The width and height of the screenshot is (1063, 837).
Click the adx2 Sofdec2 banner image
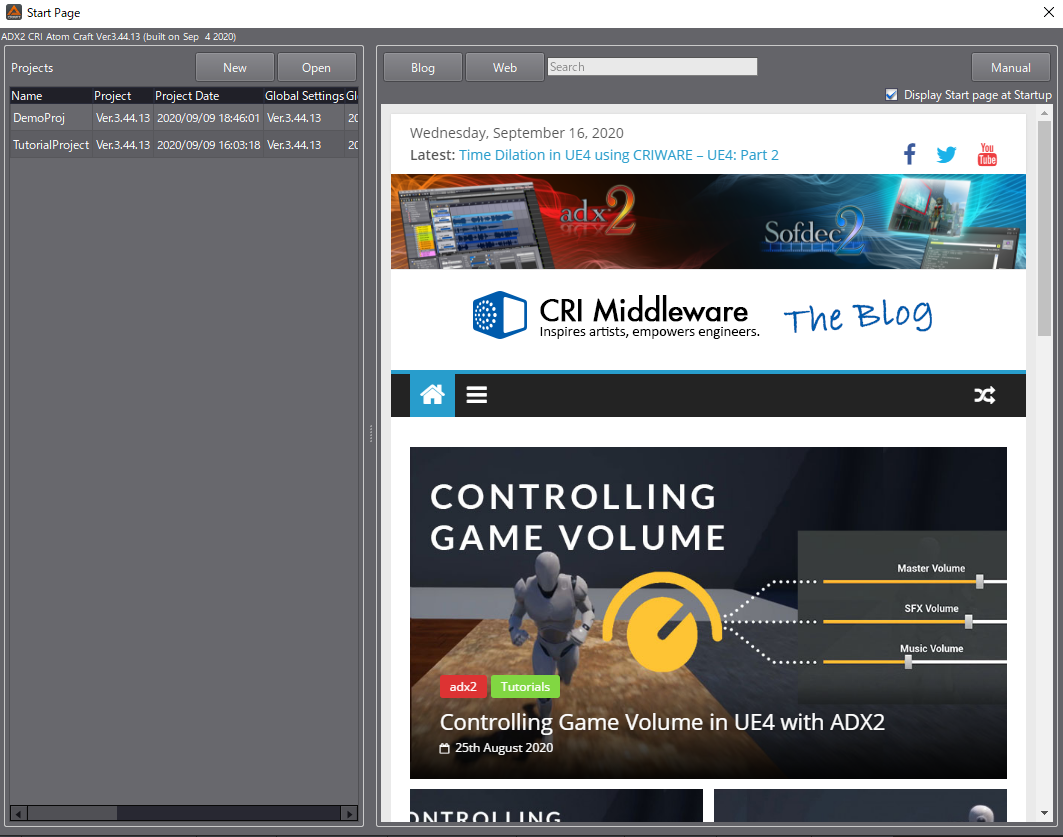click(x=708, y=222)
